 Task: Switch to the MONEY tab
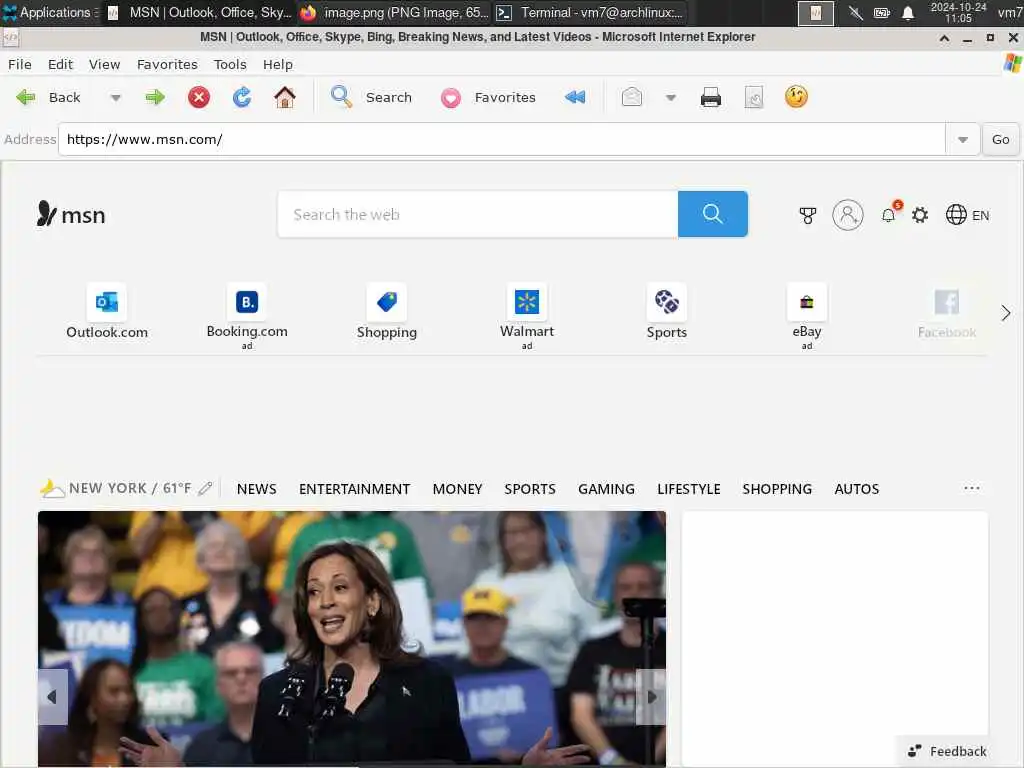(457, 489)
